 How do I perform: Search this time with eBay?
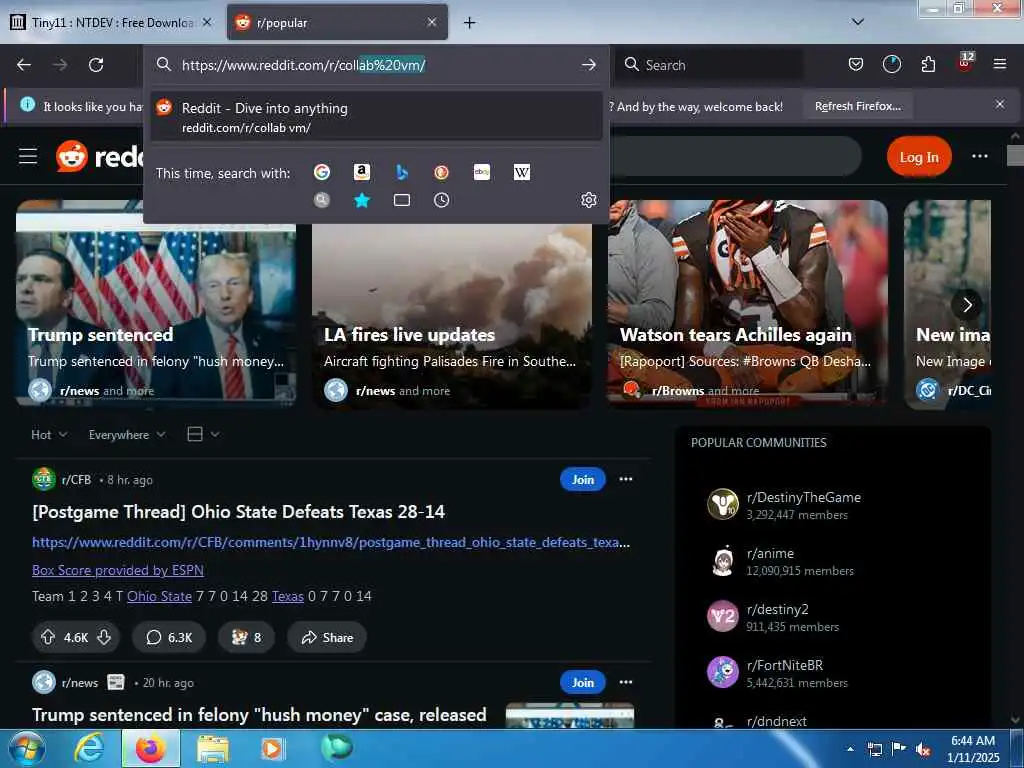(482, 172)
